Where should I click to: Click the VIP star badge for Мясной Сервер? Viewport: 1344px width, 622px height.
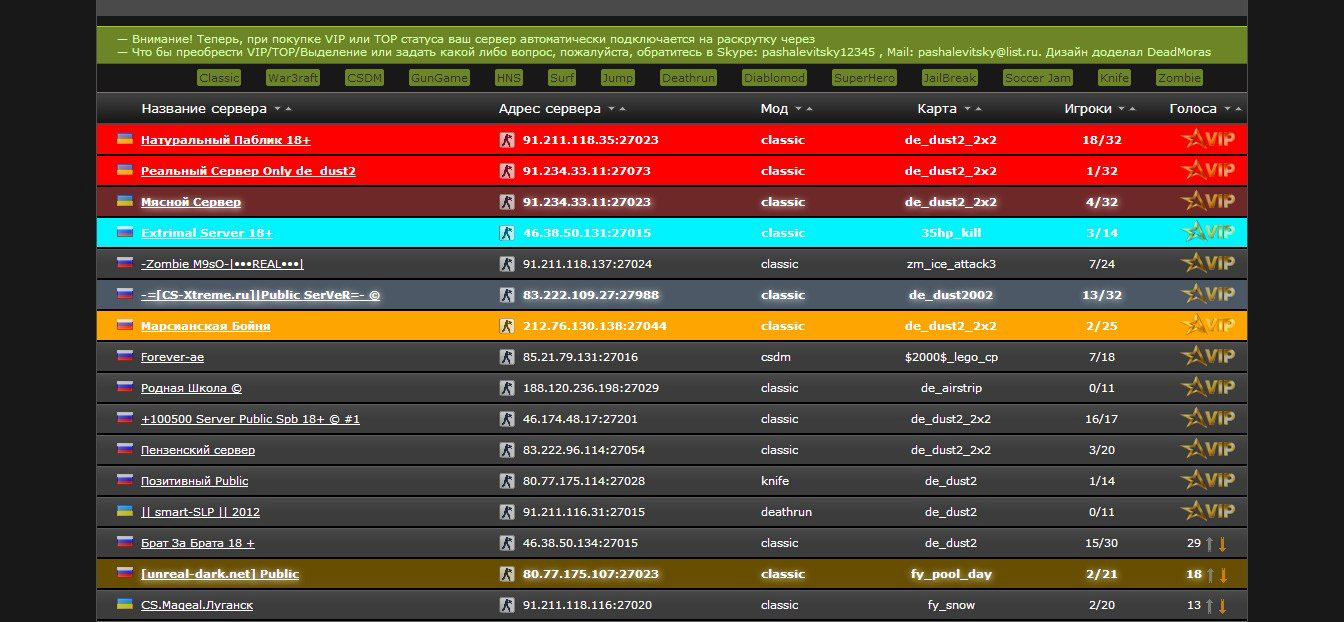(1207, 201)
